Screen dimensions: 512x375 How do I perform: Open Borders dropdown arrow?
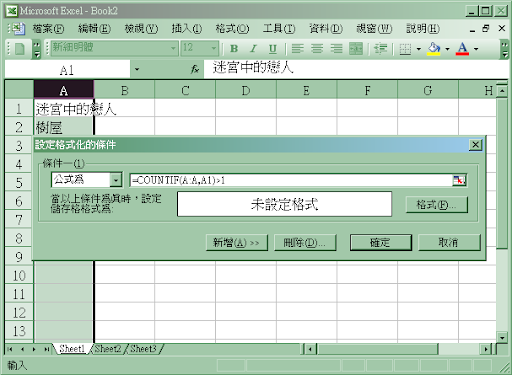419,49
